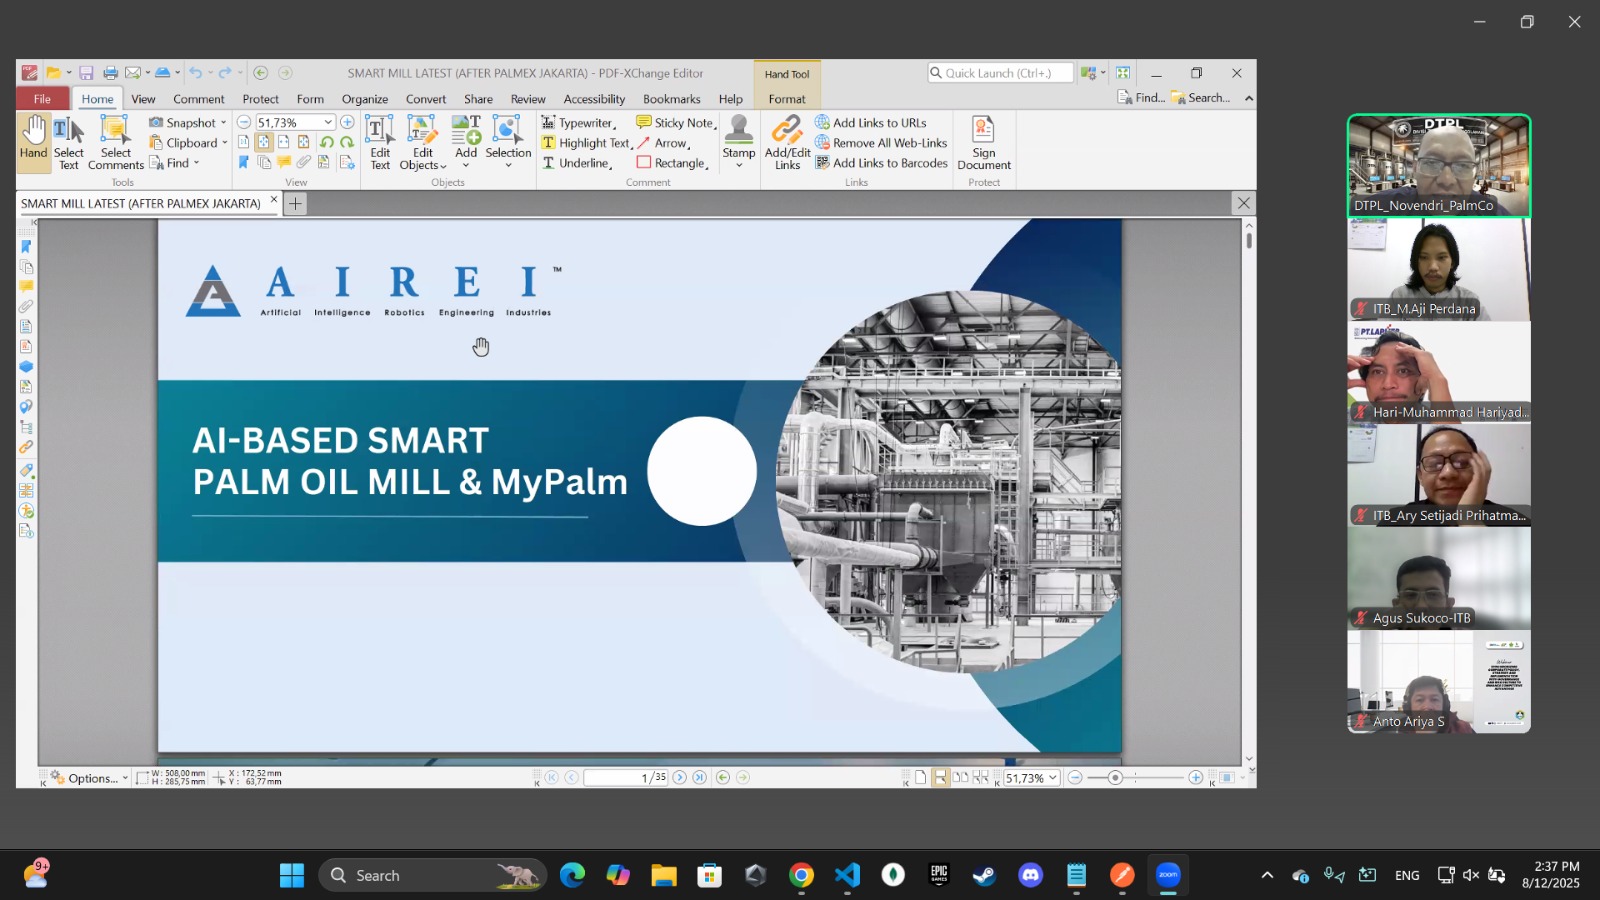Toggle the Highlight Text tool

click(x=588, y=142)
